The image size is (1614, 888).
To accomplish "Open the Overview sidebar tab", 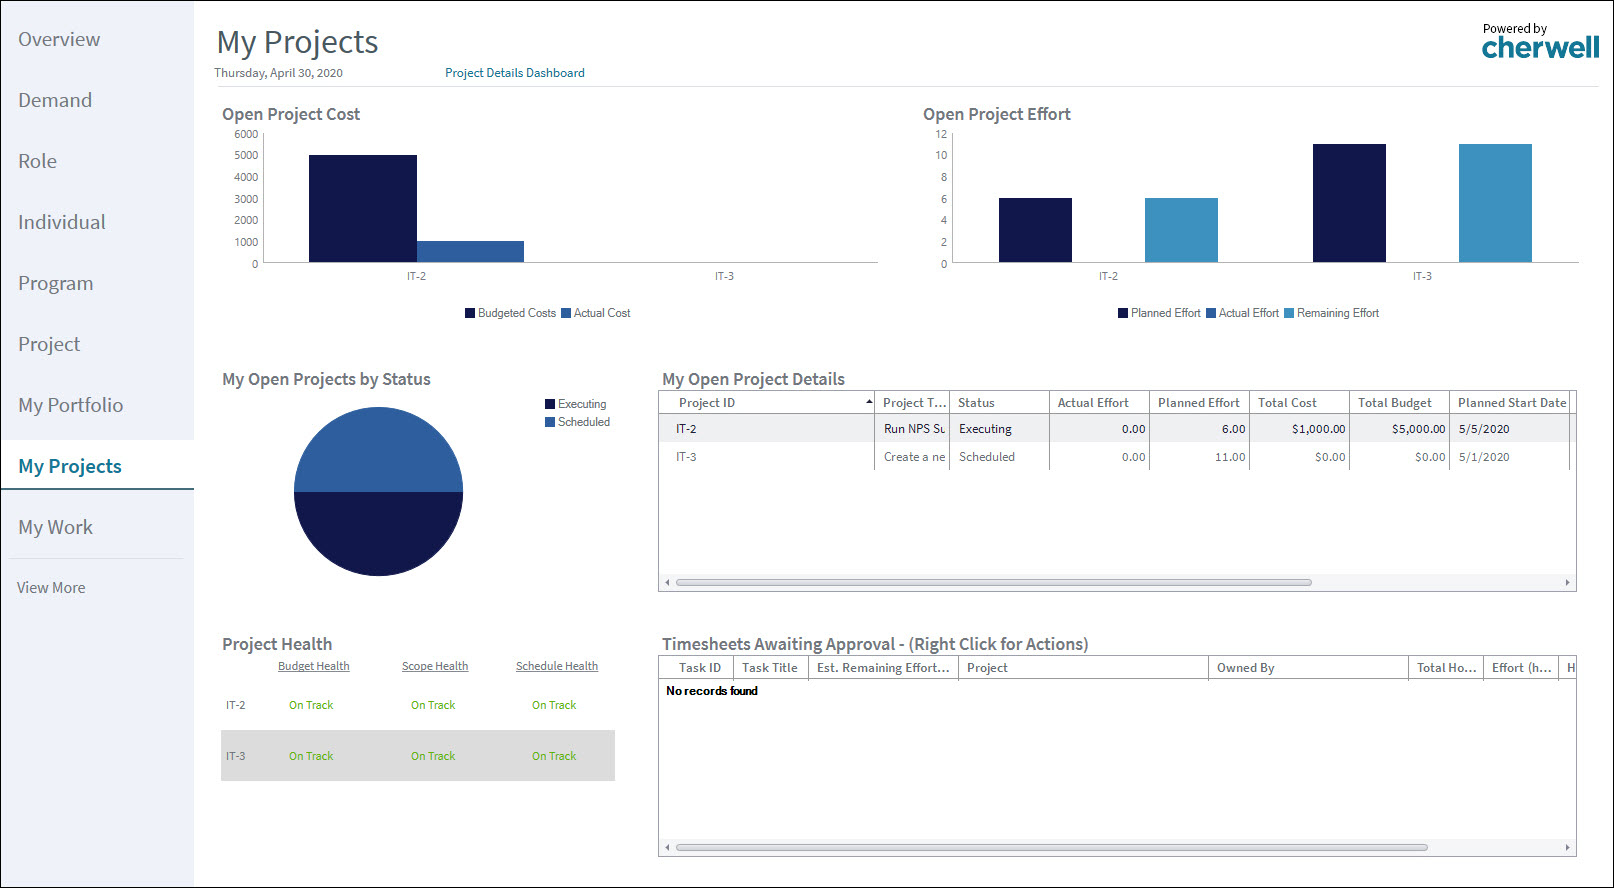I will click(59, 39).
